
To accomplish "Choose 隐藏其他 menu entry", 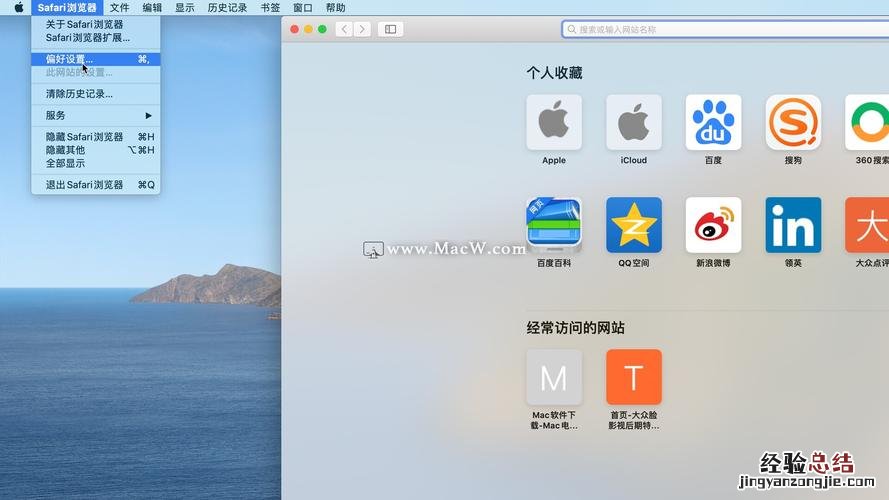I will [96, 150].
